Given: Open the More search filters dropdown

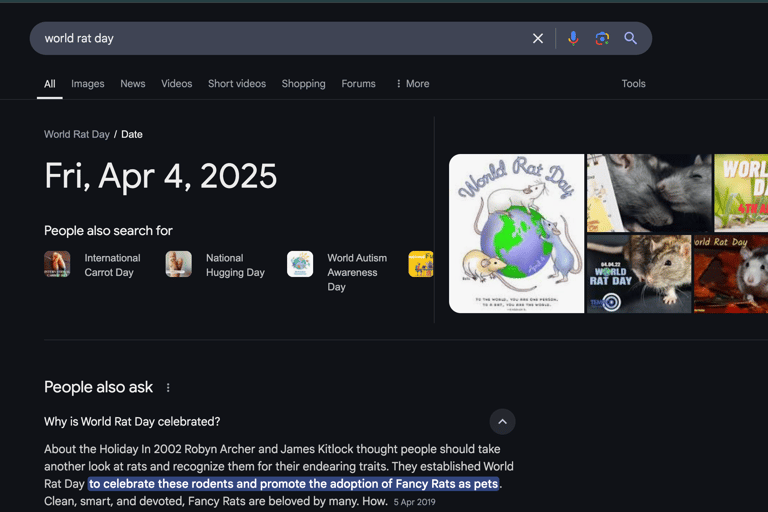Looking at the screenshot, I should tap(412, 84).
